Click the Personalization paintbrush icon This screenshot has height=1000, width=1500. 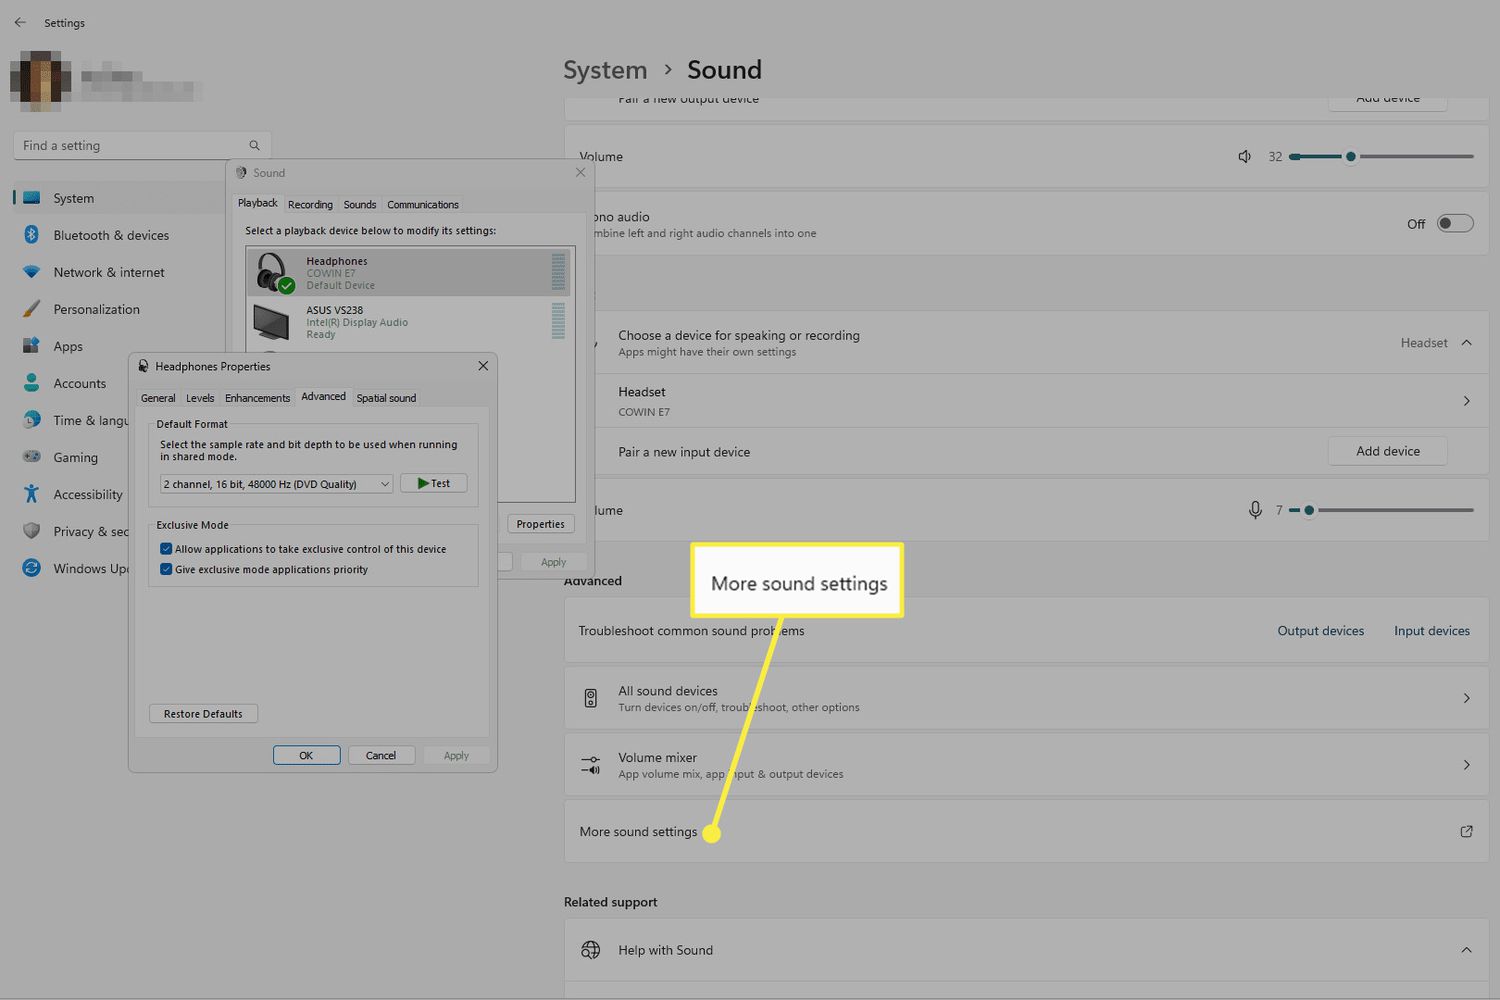coord(31,309)
